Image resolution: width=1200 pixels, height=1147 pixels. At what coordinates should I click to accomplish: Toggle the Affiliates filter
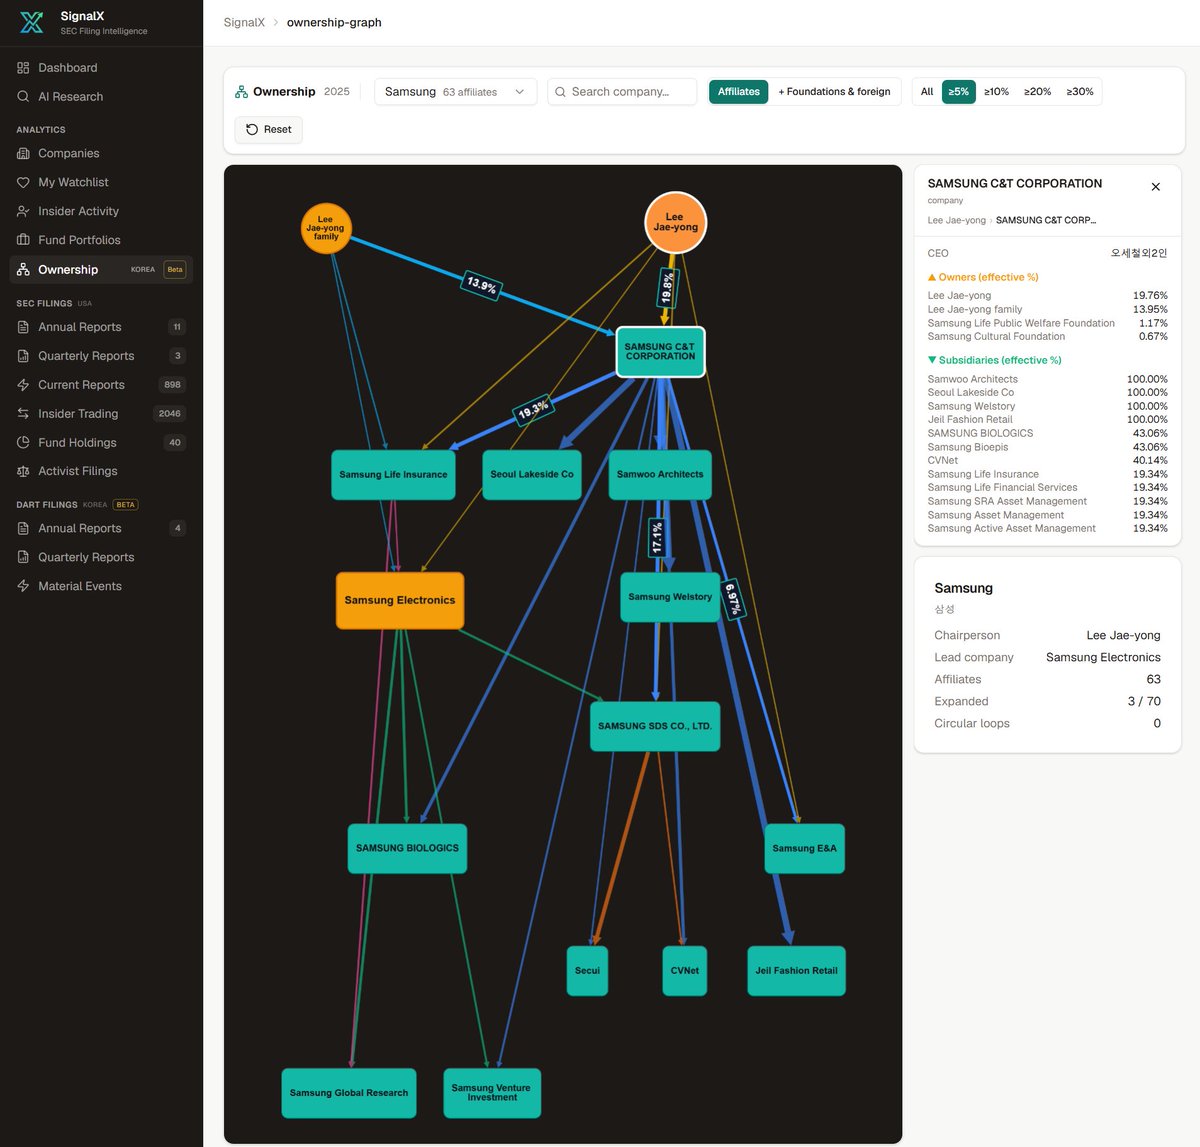pyautogui.click(x=738, y=92)
